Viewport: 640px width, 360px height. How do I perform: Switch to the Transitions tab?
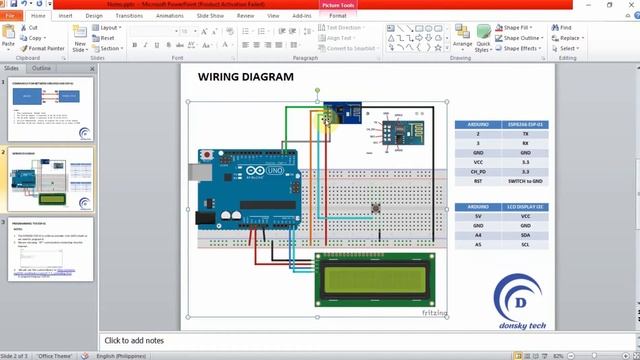click(129, 16)
